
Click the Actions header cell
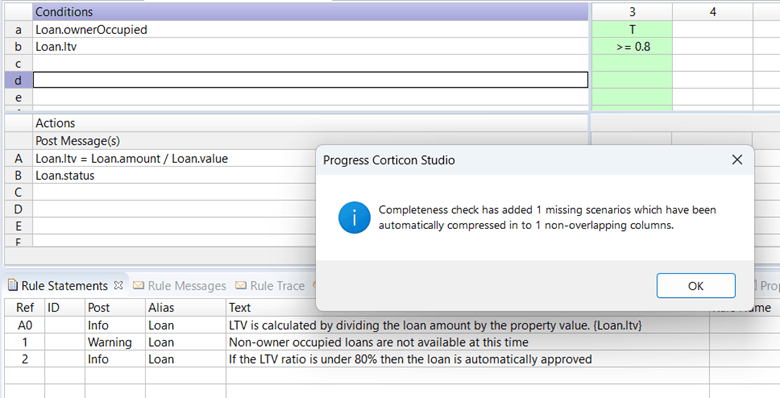310,123
